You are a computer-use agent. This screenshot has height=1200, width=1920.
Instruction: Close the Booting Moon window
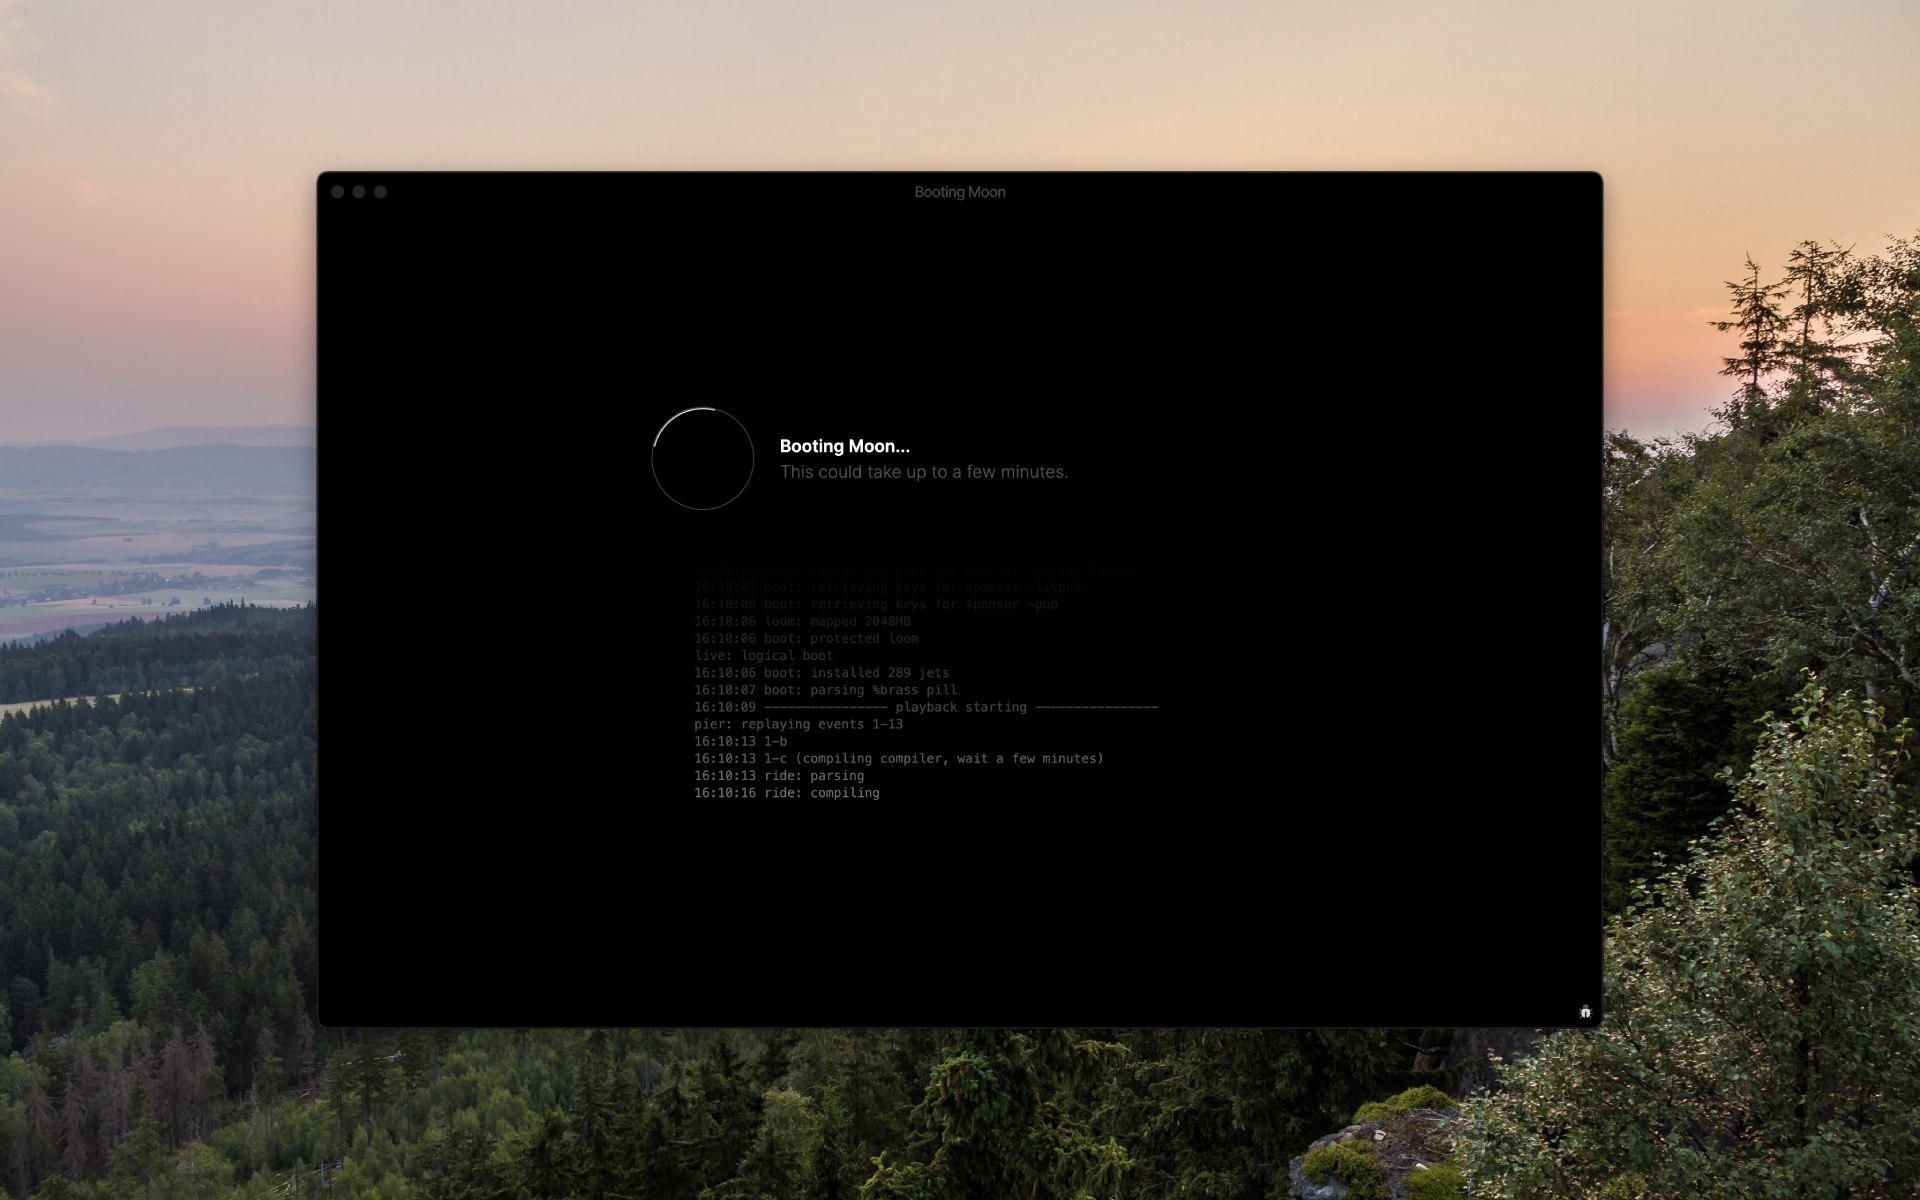click(338, 192)
